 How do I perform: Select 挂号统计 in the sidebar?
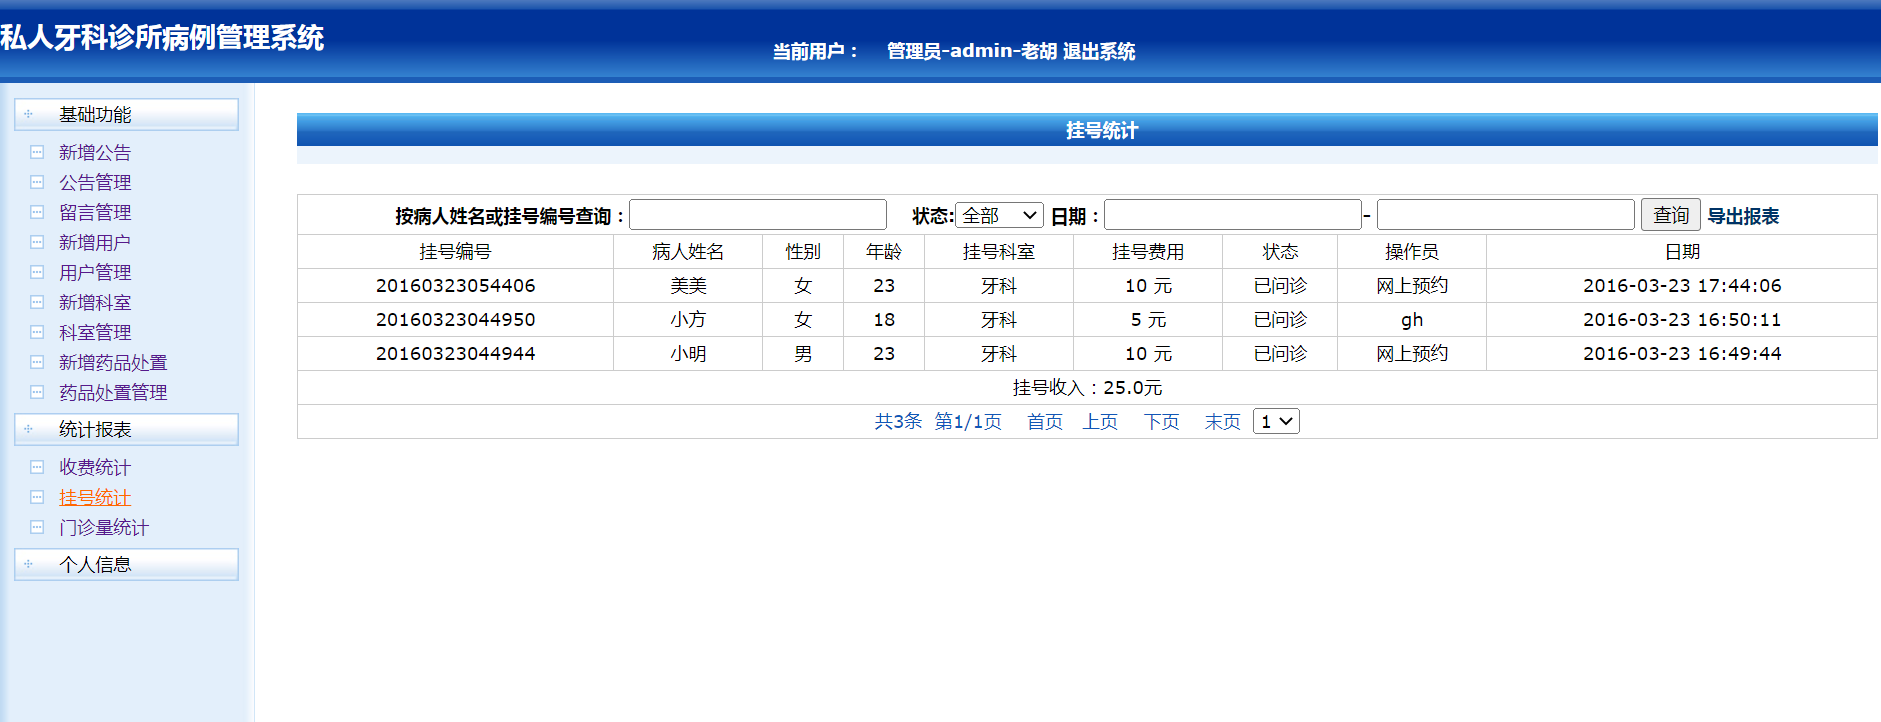95,497
